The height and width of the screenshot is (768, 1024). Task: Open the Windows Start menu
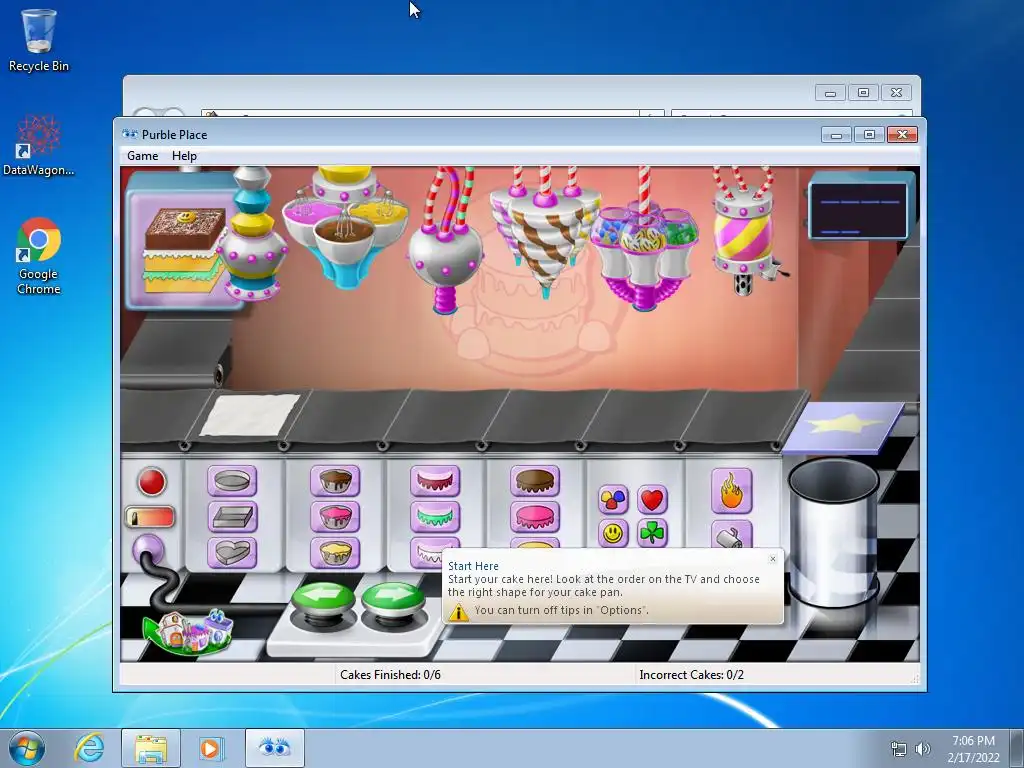coord(27,748)
